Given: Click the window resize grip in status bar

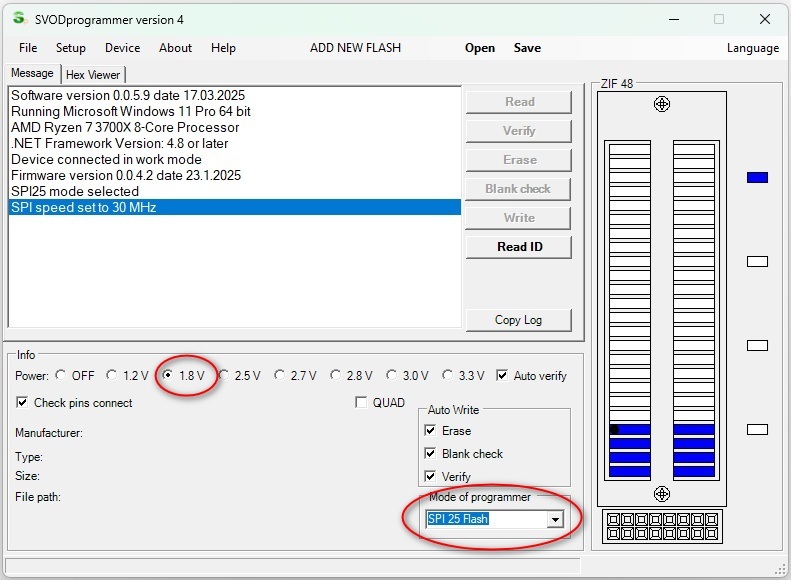Looking at the screenshot, I should click(x=780, y=569).
